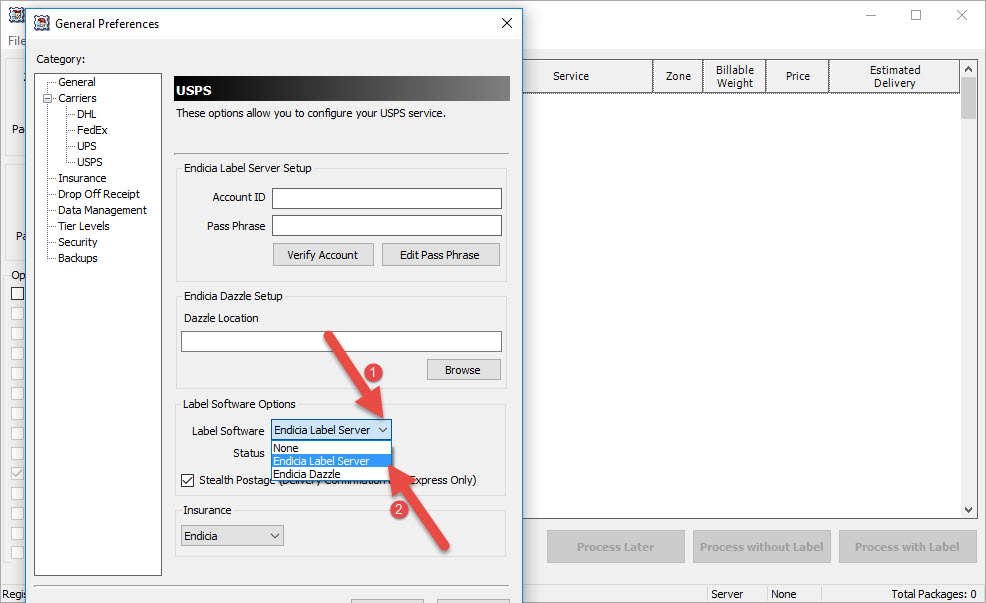
Task: Open Tier Levels category
Action: click(x=84, y=226)
